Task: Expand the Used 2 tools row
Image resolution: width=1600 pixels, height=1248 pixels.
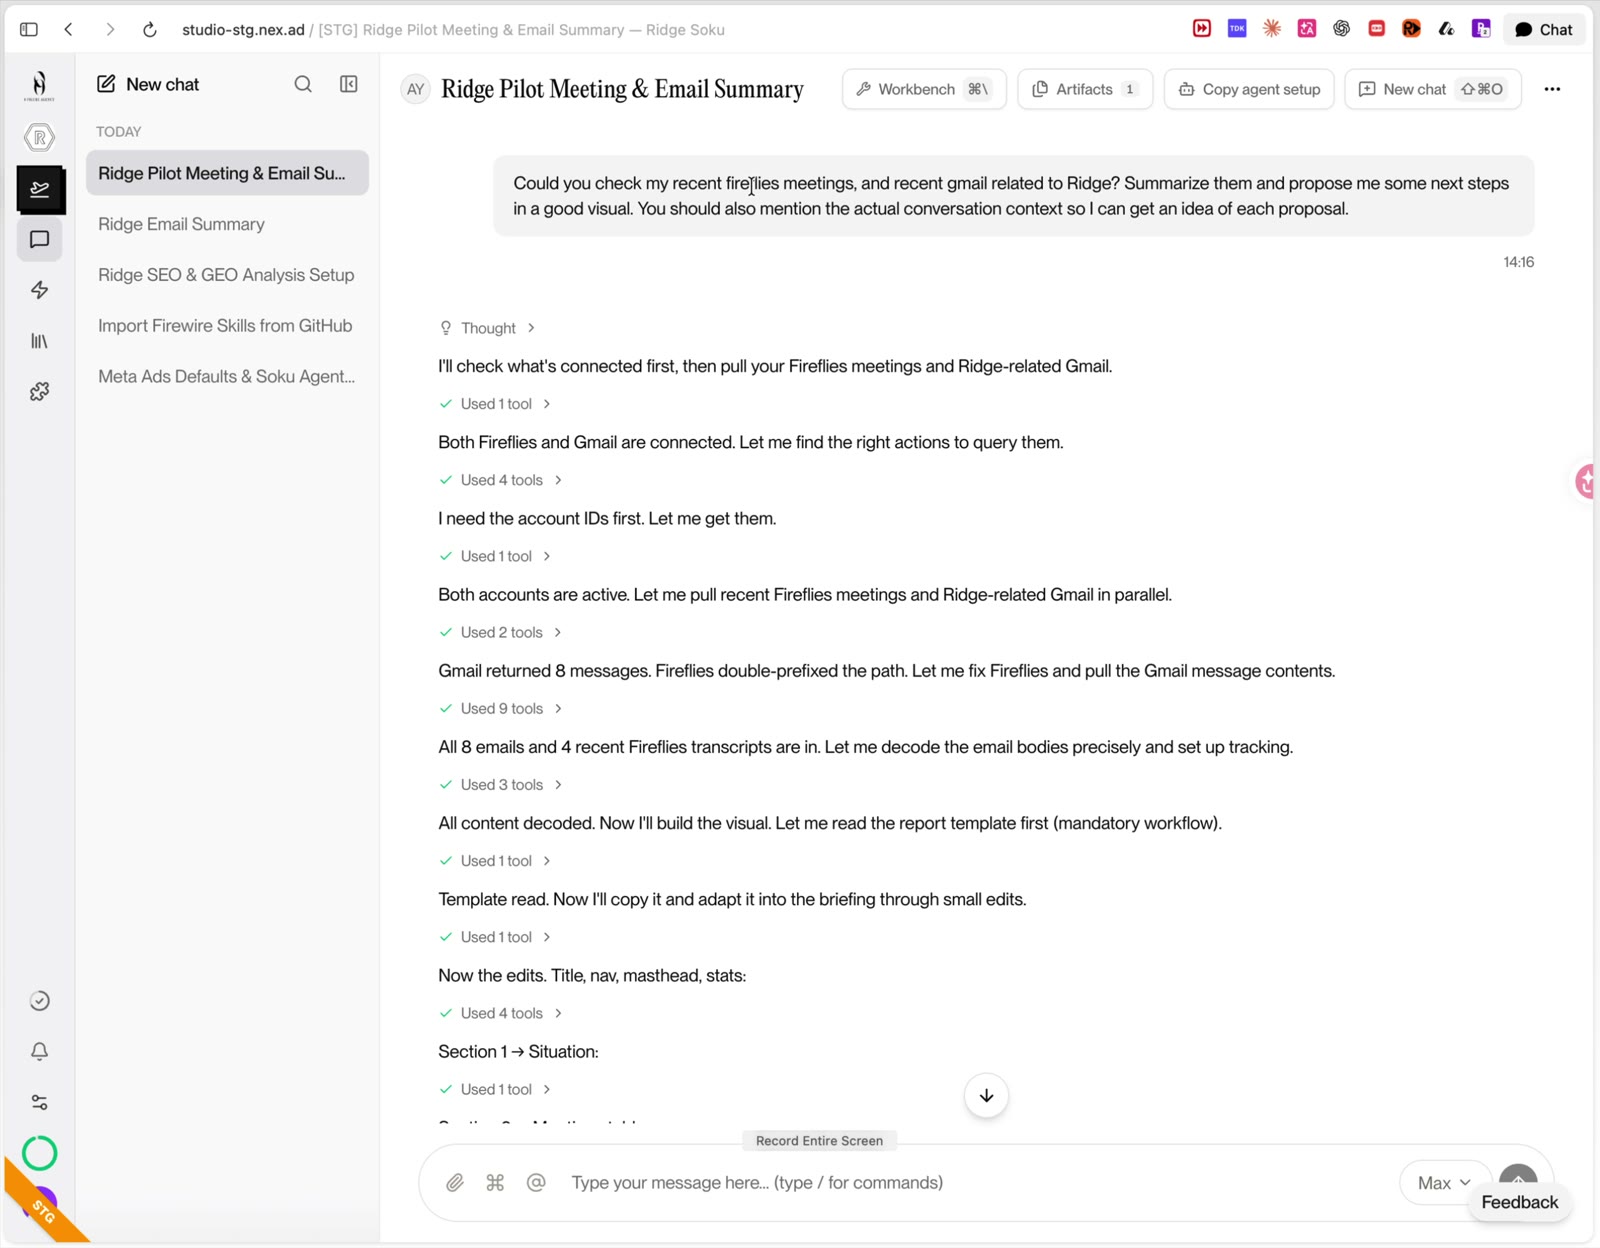Action: 501,632
